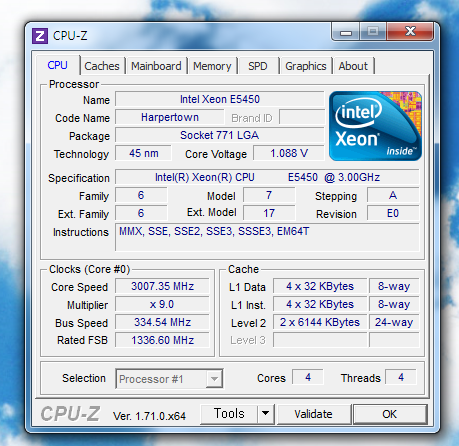Click the Multiplier x 9.0 value

coord(162,304)
